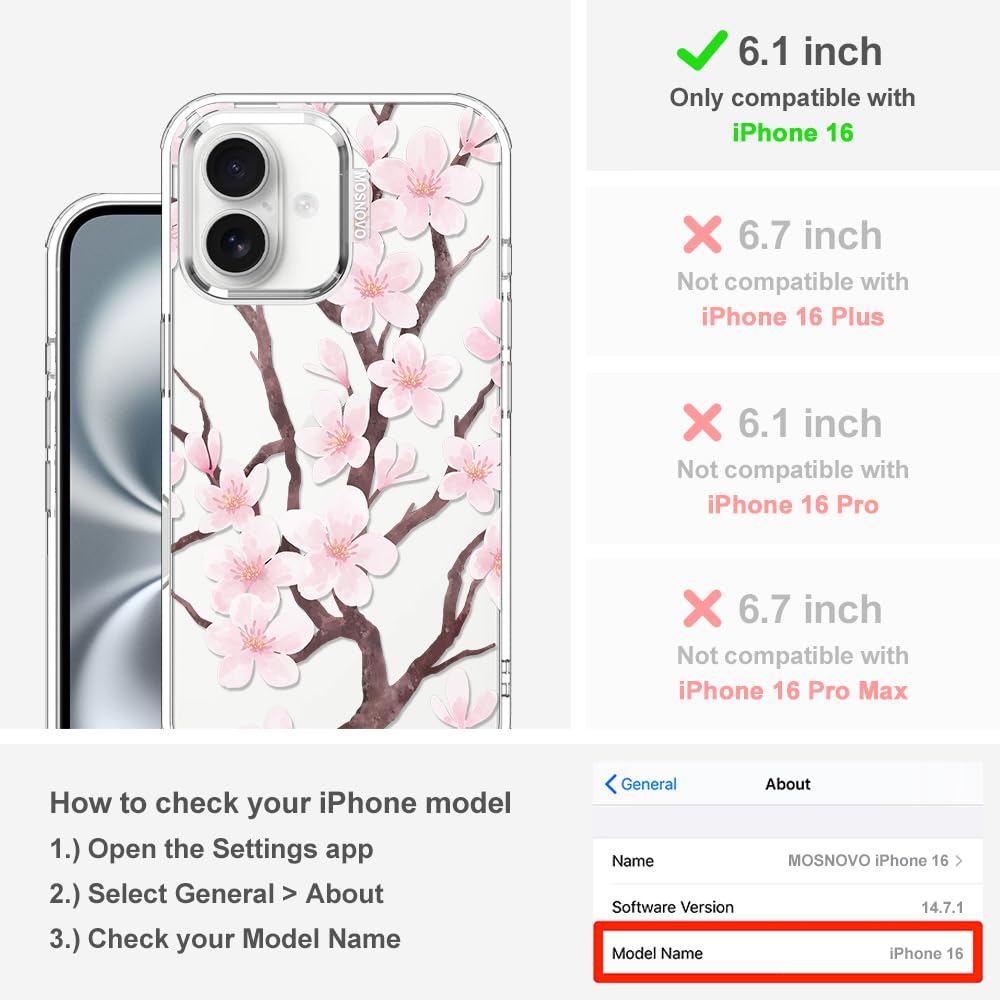Tap the Software Version row
Viewport: 1000px width, 1000px height.
(788, 907)
